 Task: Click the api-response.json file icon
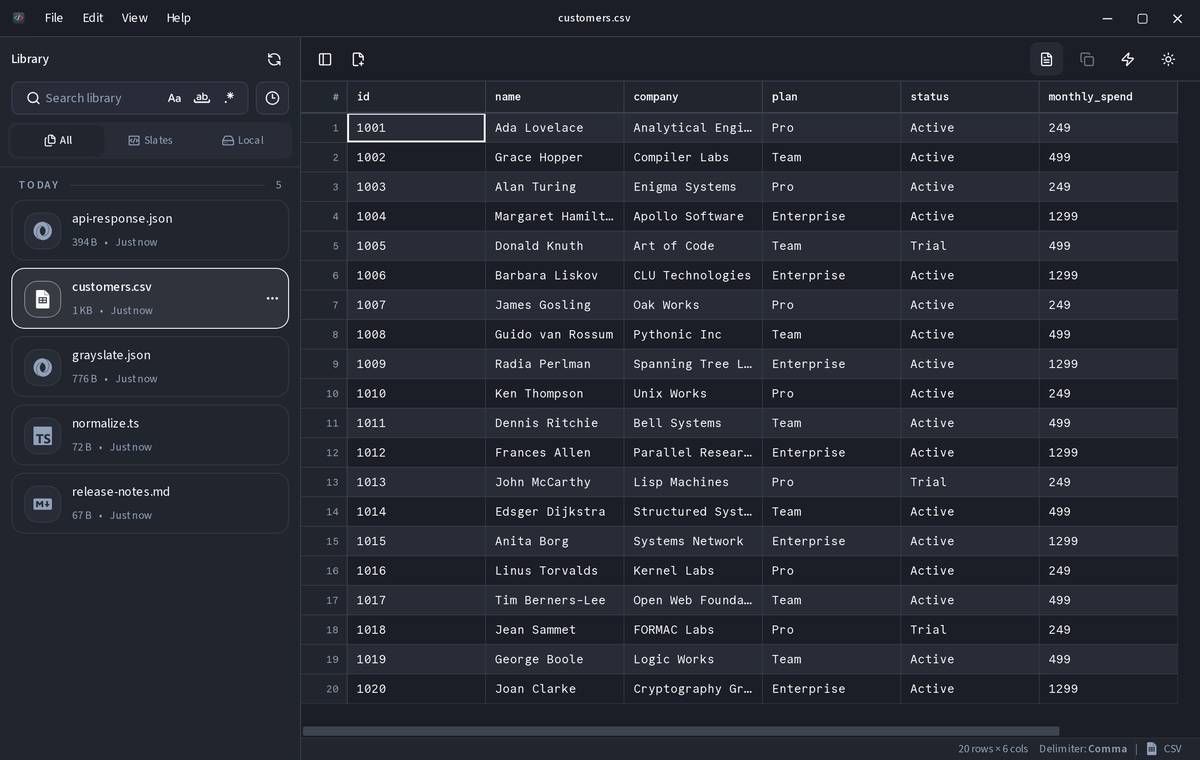click(x=42, y=230)
